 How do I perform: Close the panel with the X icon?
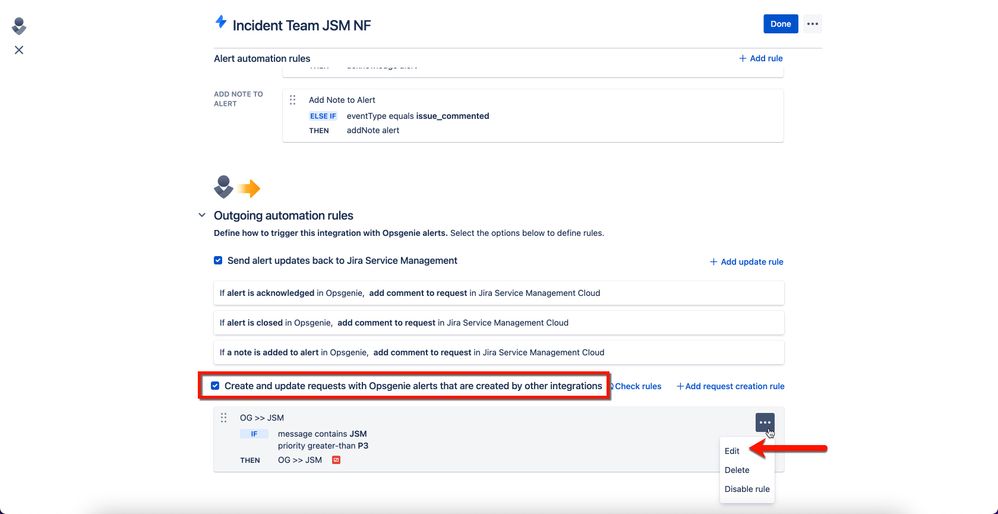(19, 50)
